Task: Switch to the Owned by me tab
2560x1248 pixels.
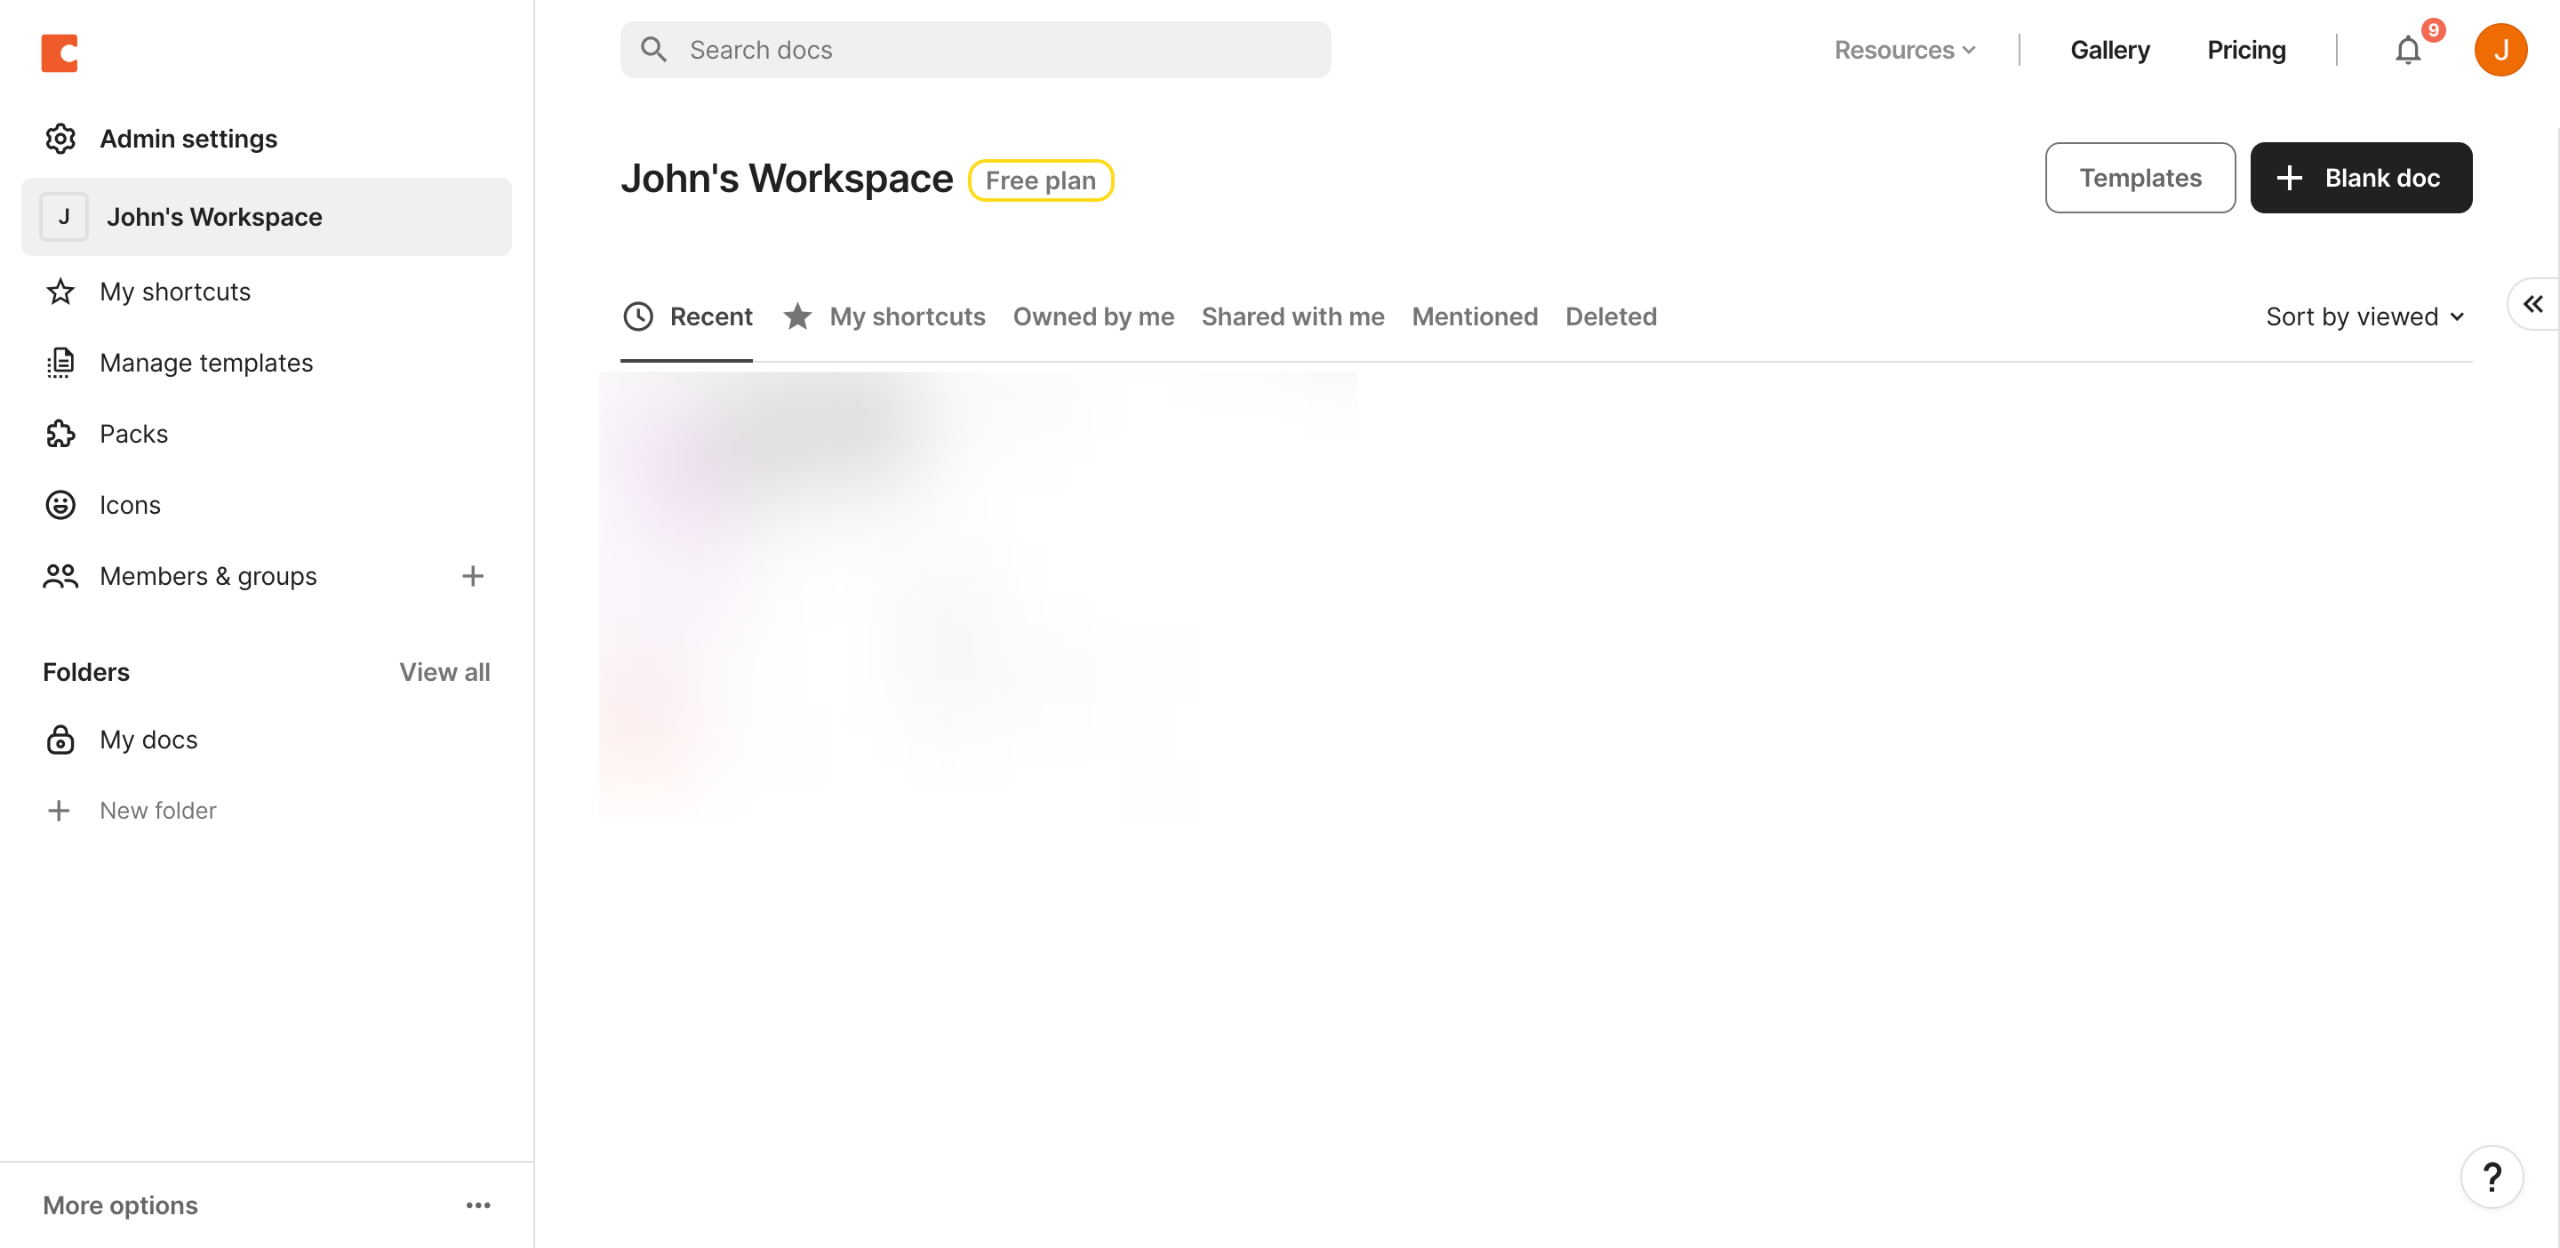Action: point(1093,316)
